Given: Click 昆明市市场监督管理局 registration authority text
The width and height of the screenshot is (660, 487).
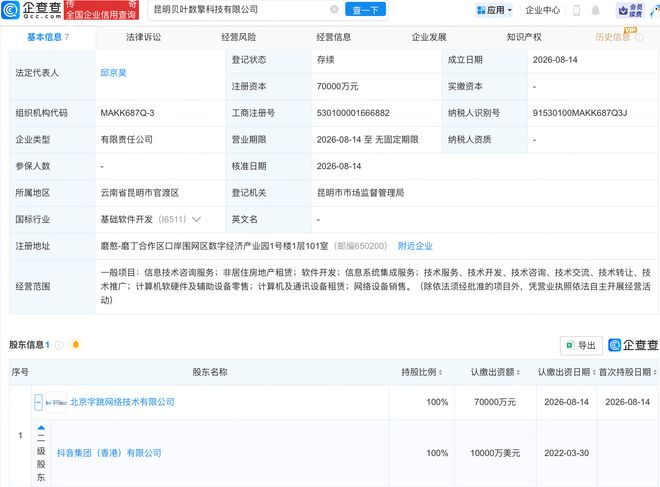Looking at the screenshot, I should coord(360,193).
